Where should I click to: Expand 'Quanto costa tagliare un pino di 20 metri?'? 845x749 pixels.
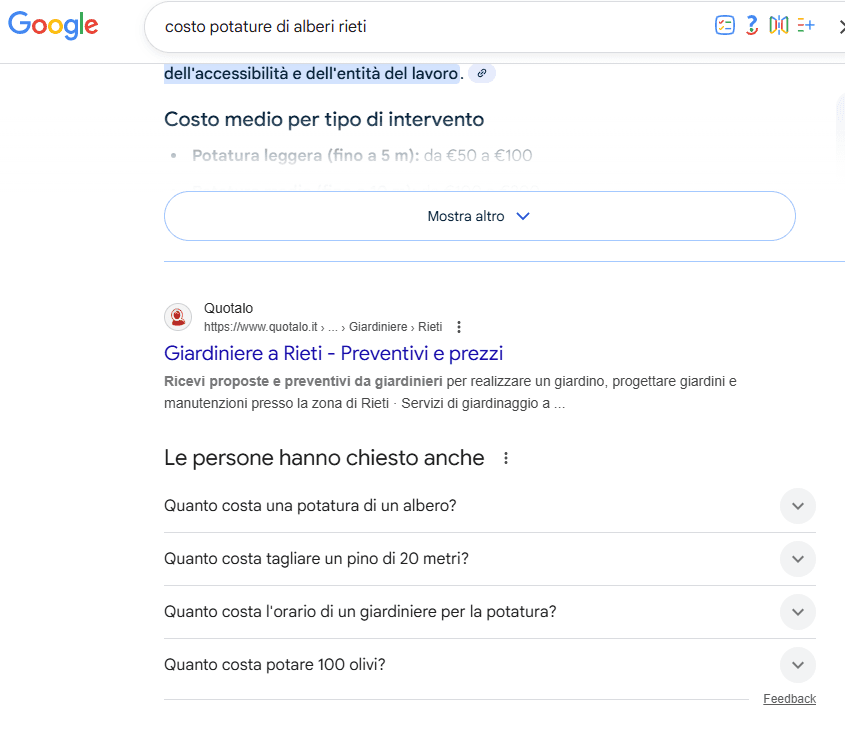(x=797, y=560)
